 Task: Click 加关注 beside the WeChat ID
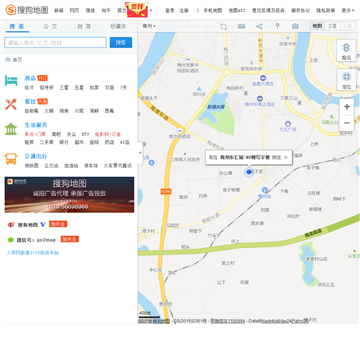point(70,239)
